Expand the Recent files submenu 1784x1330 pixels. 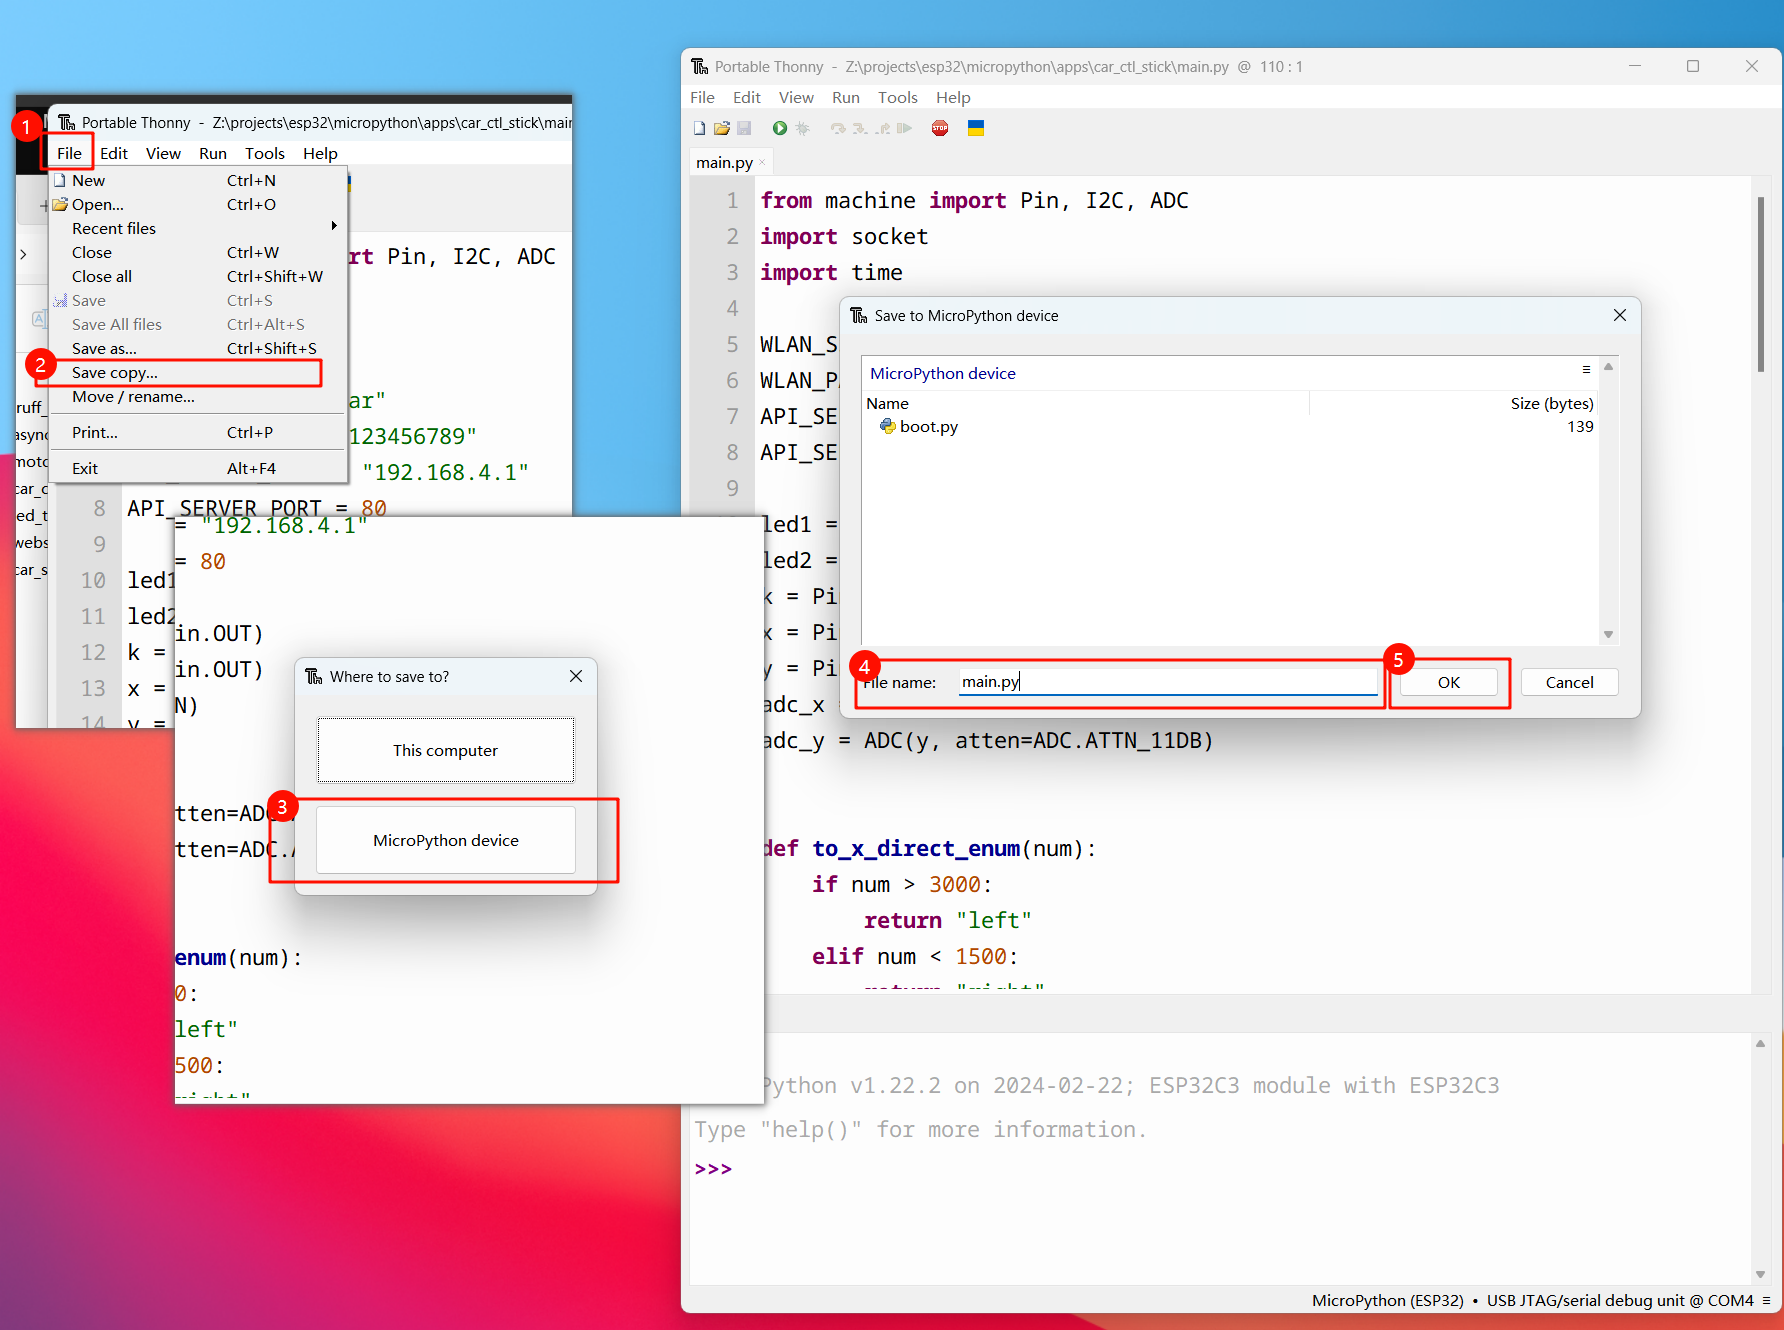coord(198,228)
